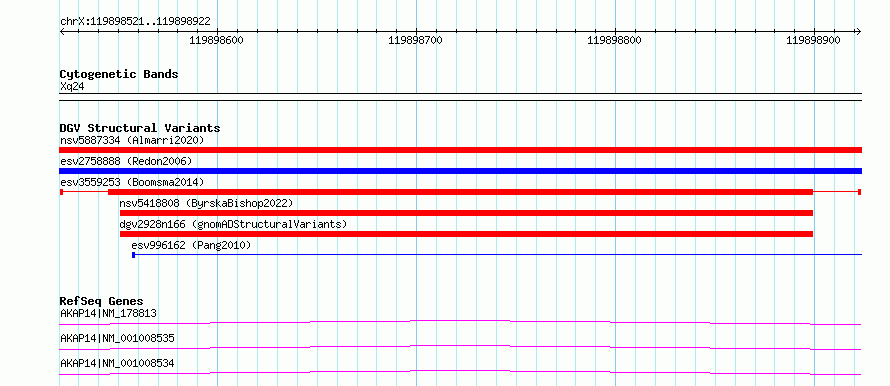Select the red dgv2928n166 variant bar
Screen dimensions: 890x386
coord(466,234)
